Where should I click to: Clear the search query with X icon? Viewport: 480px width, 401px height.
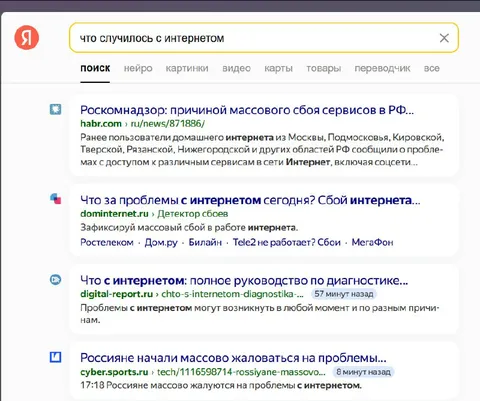[444, 38]
